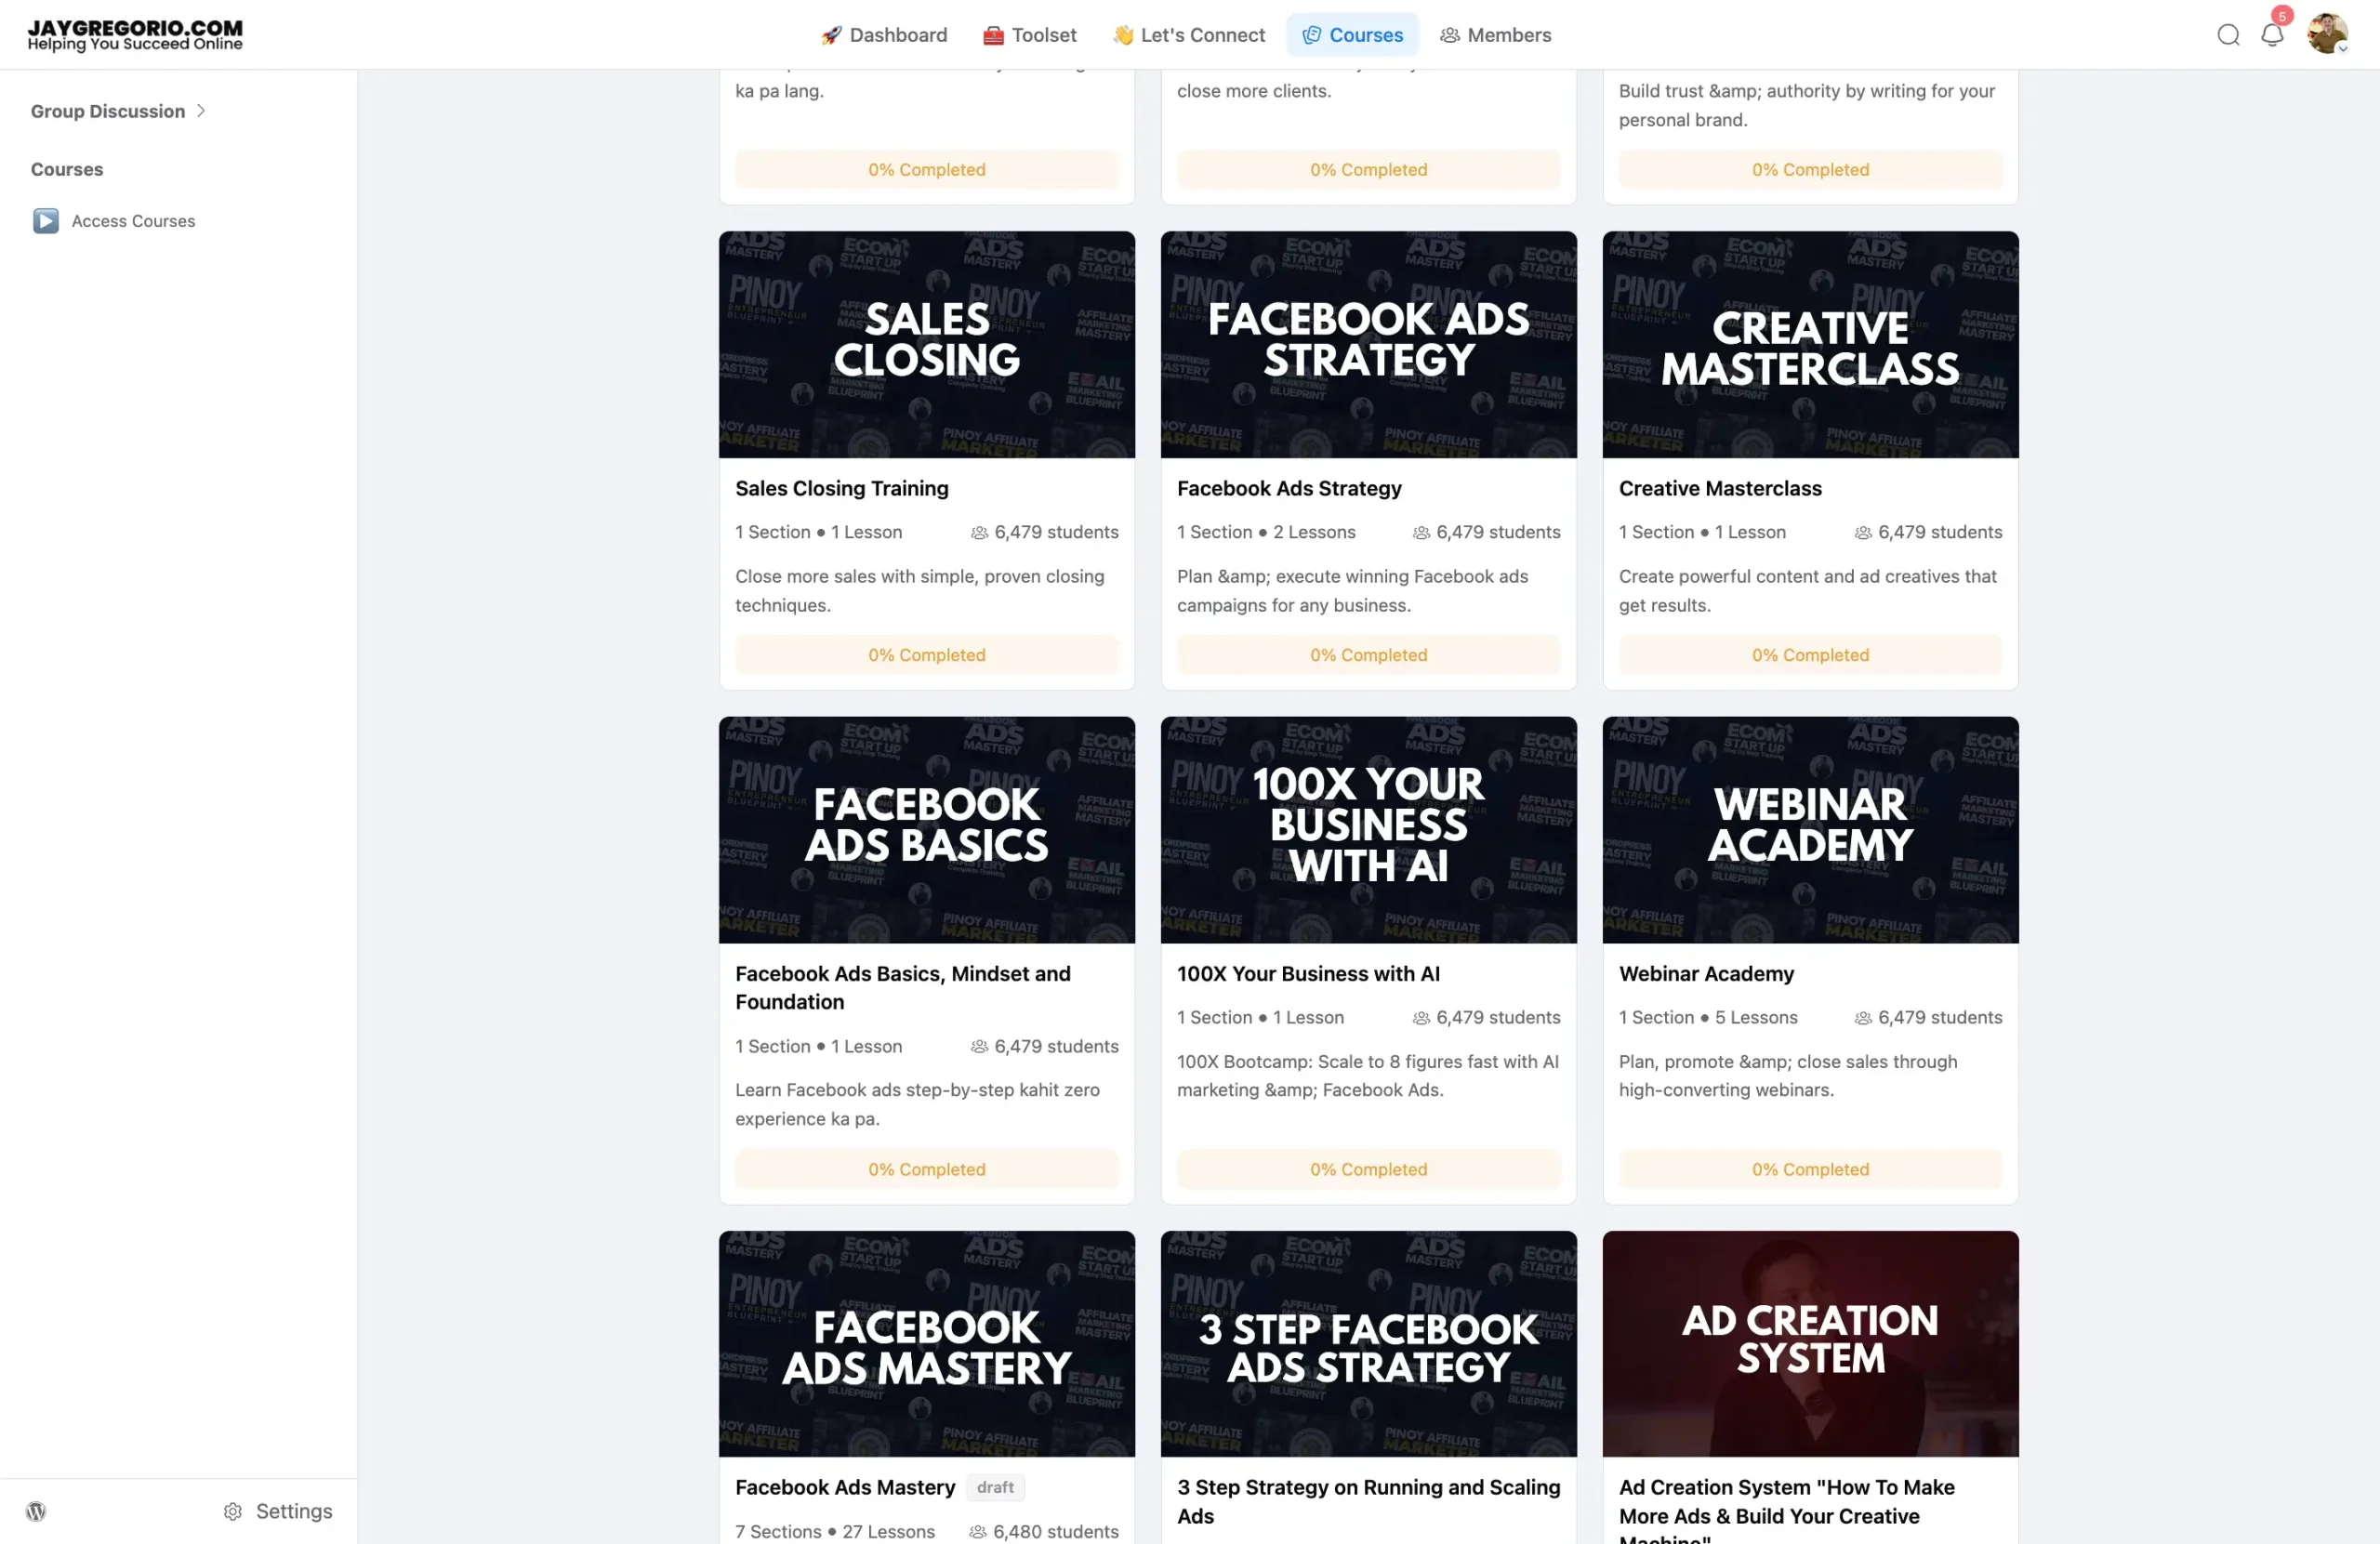The height and width of the screenshot is (1544, 2380).
Task: Click students icon on Facebook Ads Mastery card
Action: pyautogui.click(x=977, y=1532)
